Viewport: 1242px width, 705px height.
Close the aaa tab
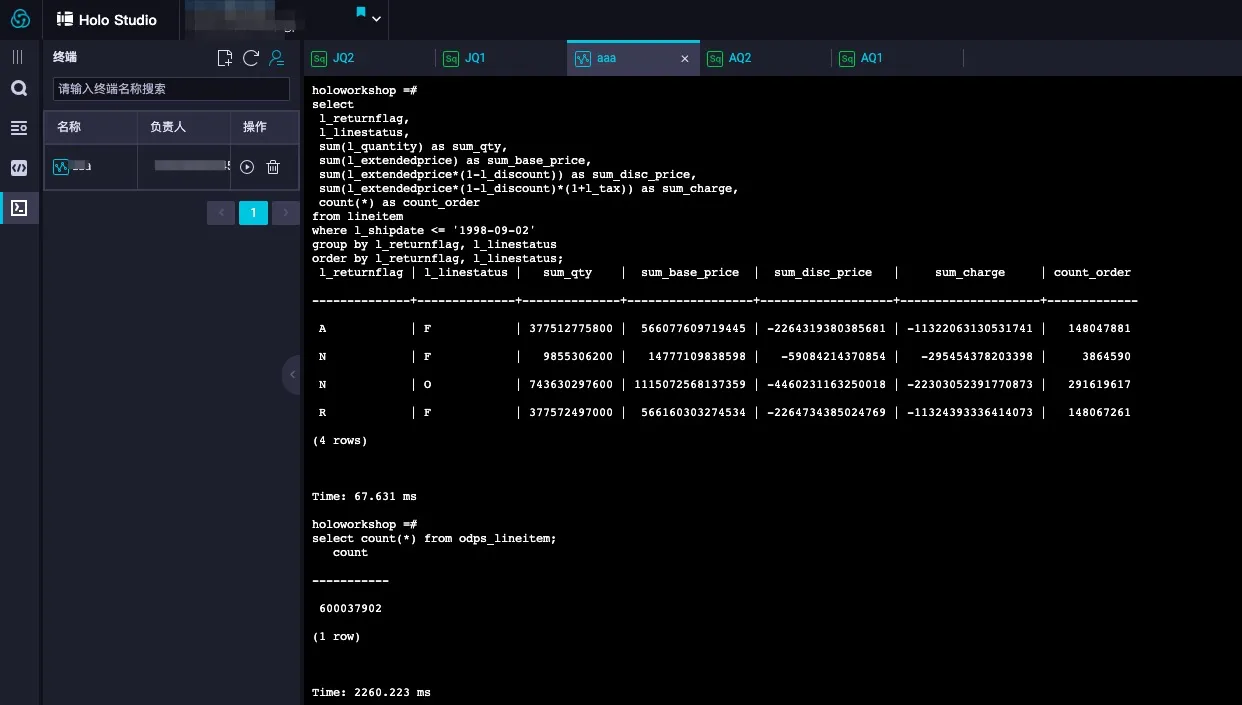click(685, 59)
